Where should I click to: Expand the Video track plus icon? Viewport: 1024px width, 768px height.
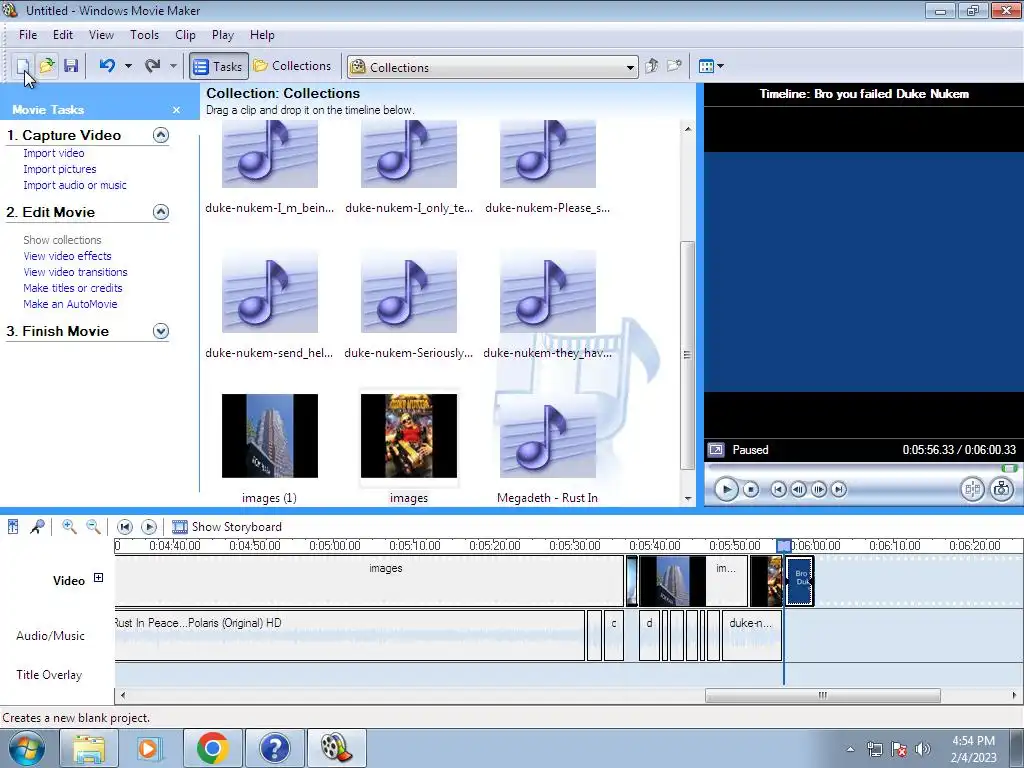[x=99, y=577]
